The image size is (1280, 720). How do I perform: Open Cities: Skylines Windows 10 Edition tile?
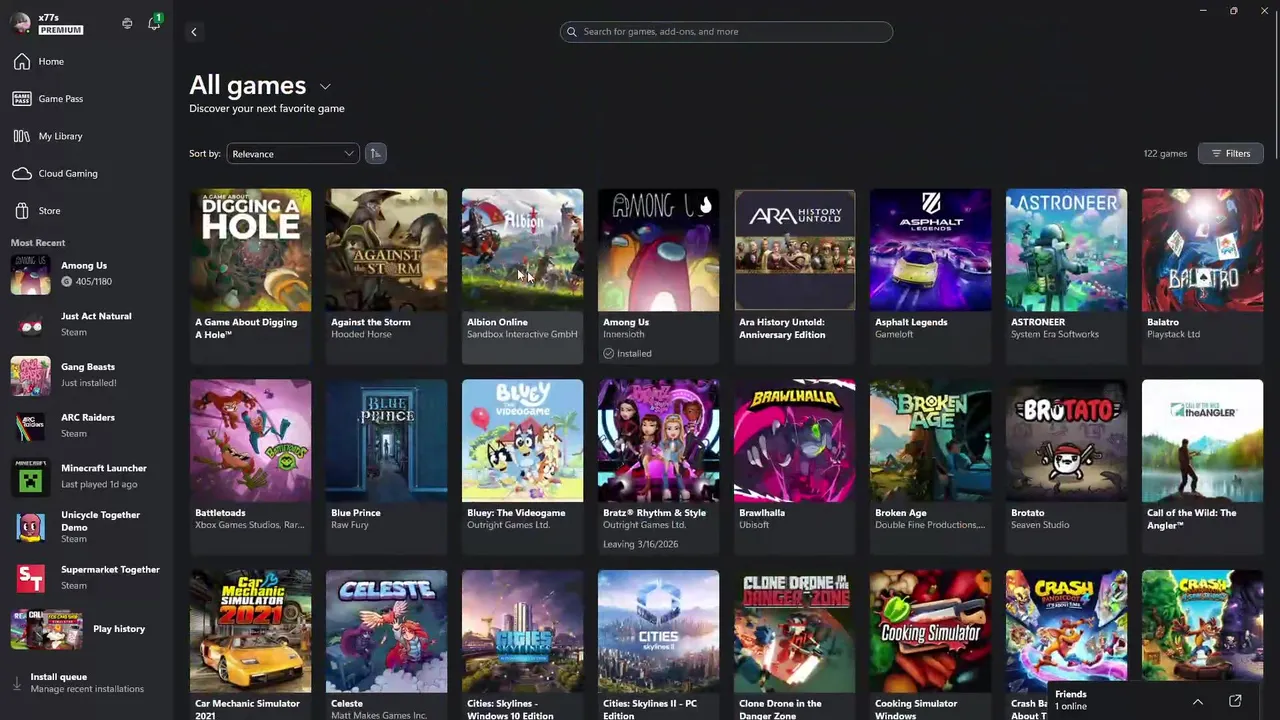pyautogui.click(x=522, y=645)
